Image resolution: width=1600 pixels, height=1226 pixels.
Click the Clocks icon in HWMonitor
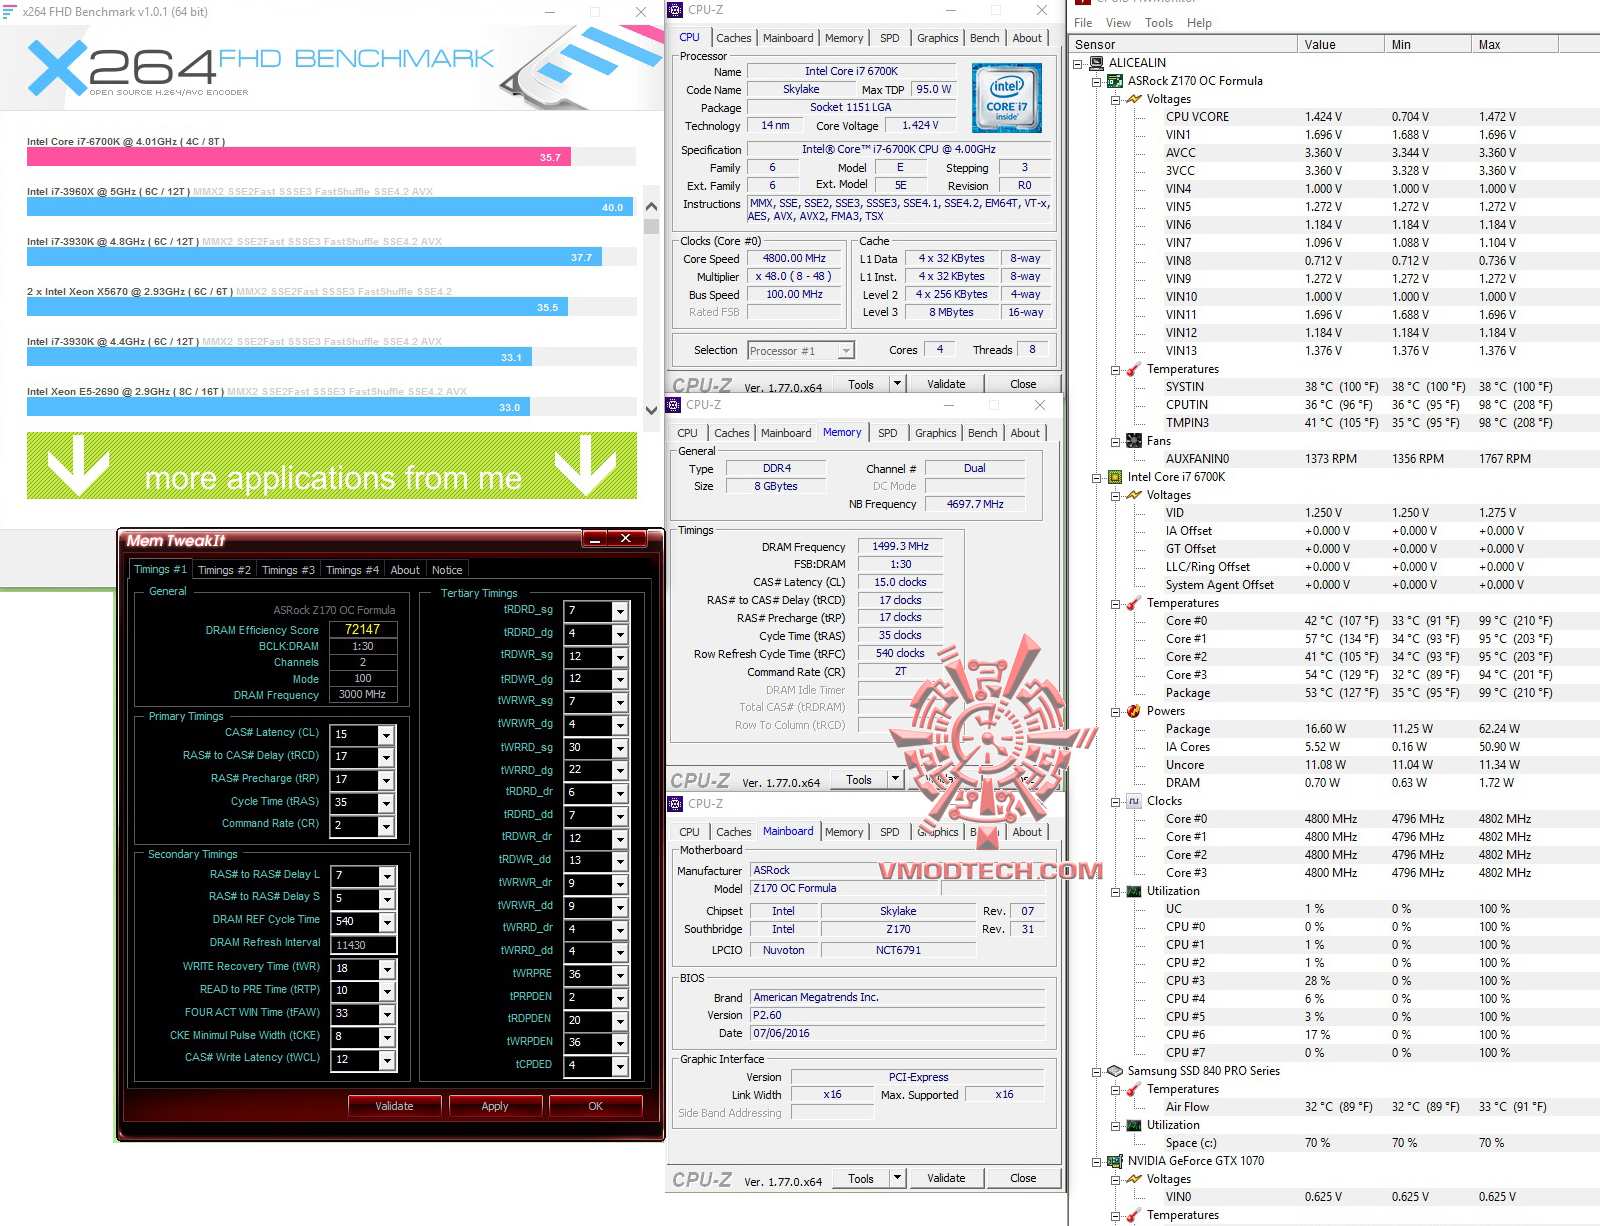(x=1133, y=801)
